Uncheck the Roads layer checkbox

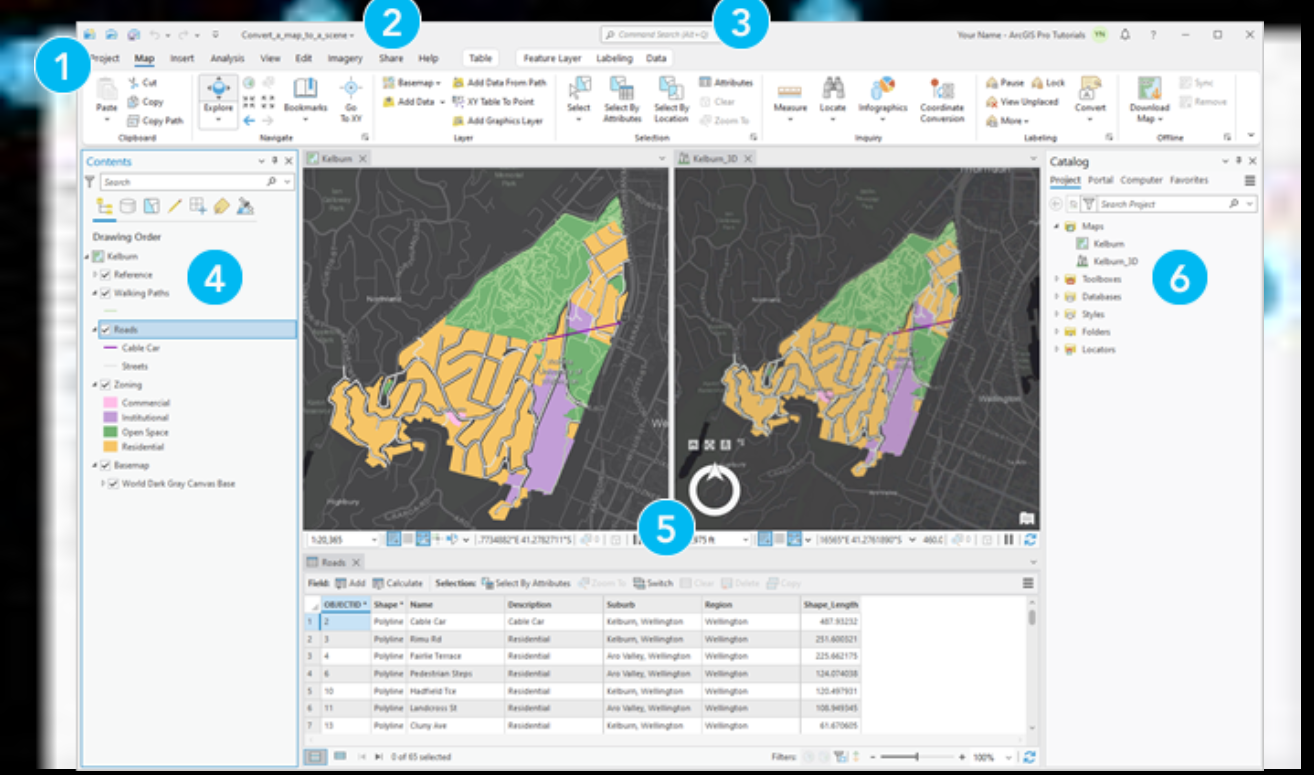coord(105,329)
